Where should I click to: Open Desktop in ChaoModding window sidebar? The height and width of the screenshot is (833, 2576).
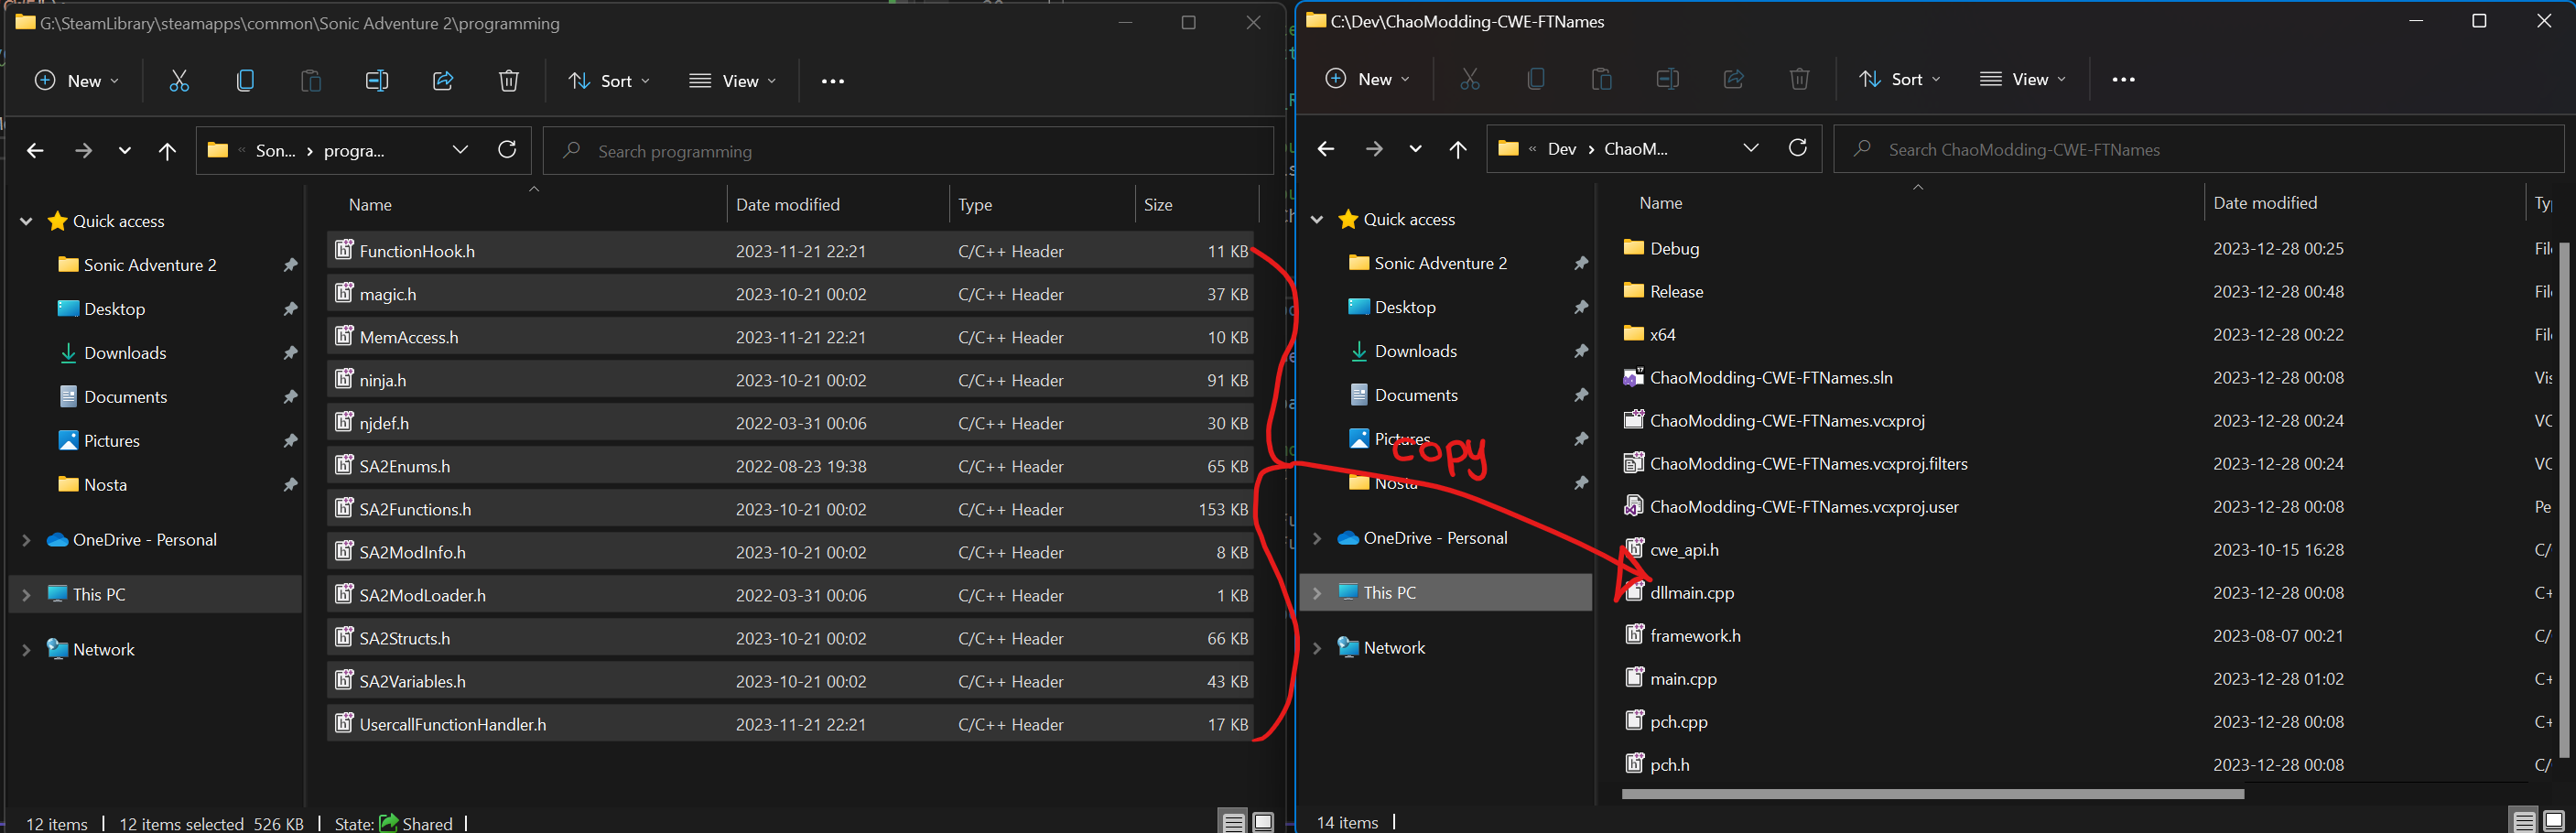point(1405,307)
